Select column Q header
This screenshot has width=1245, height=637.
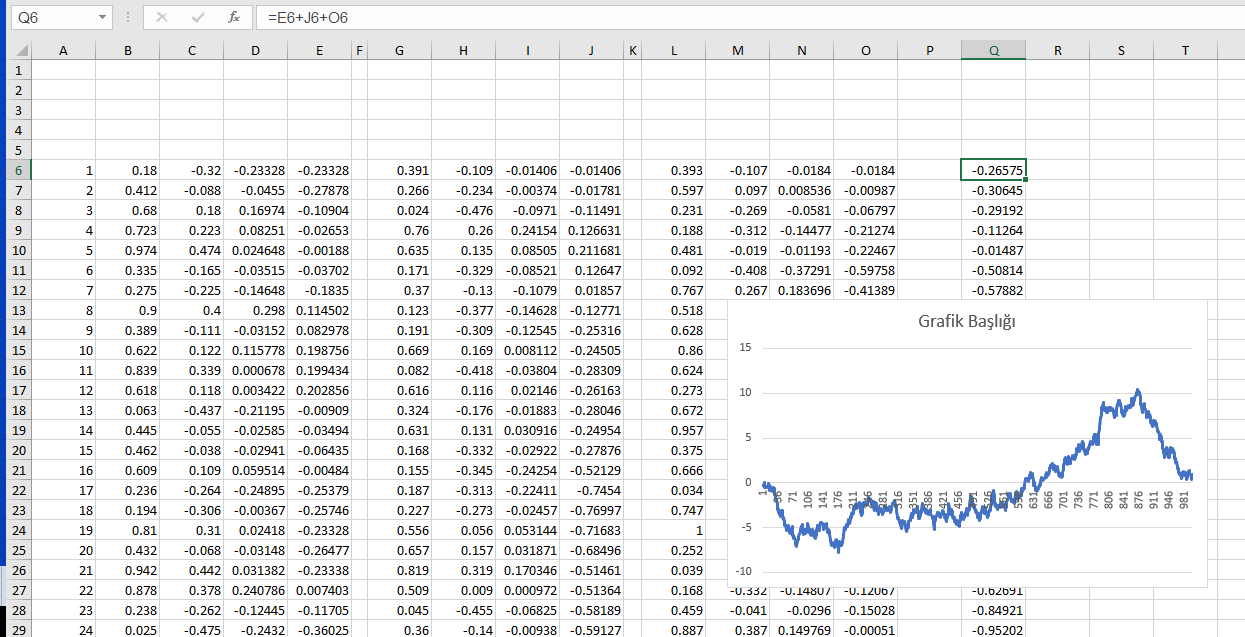993,51
